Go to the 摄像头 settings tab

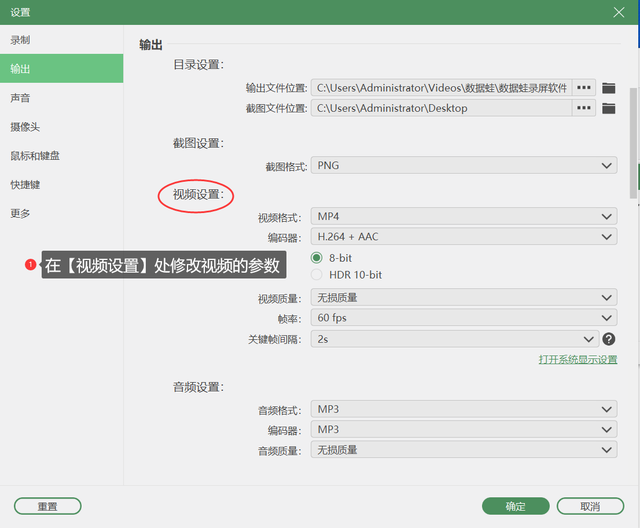(62, 127)
